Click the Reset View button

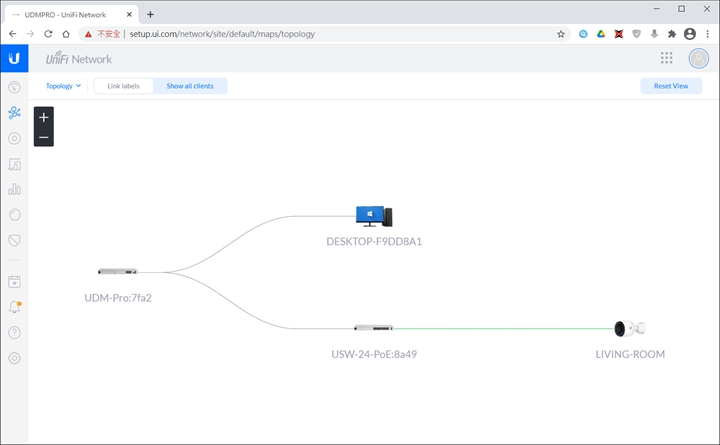click(671, 86)
